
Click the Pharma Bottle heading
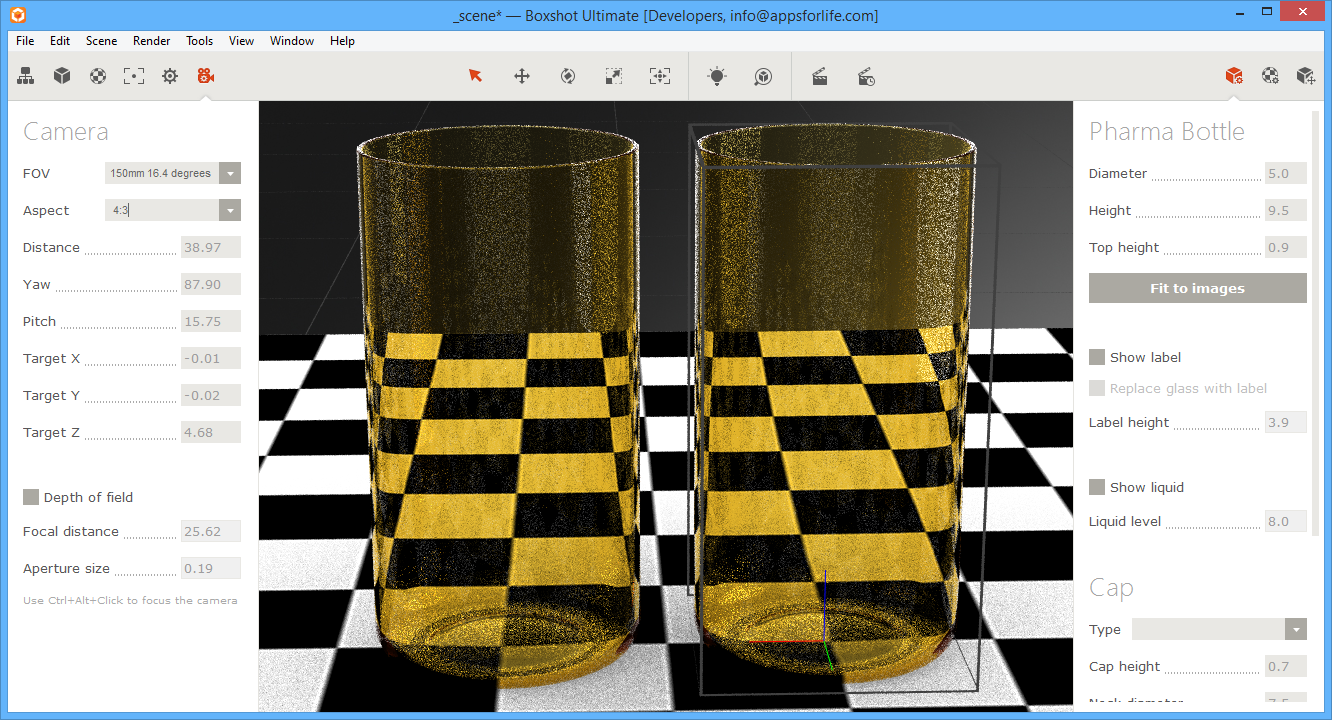[x=1167, y=132]
